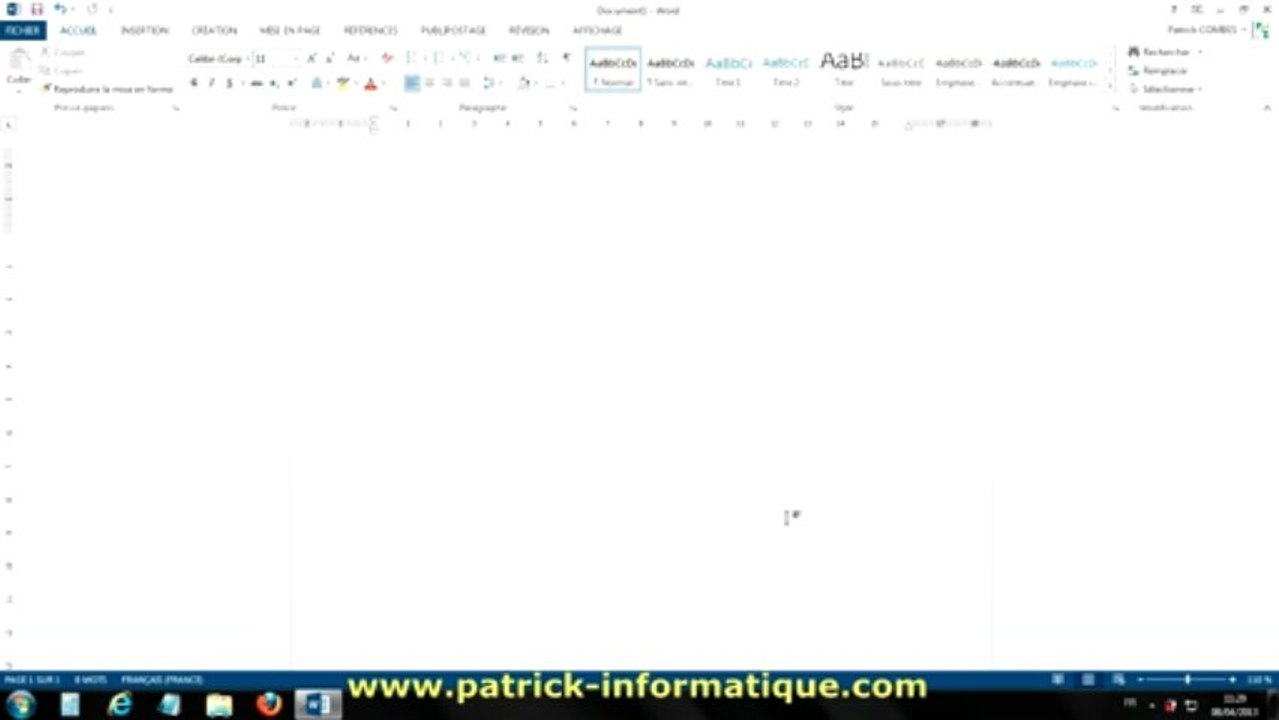Open the PUBLIPOSTAGE ribbon tab
The image size is (1279, 720).
[453, 31]
